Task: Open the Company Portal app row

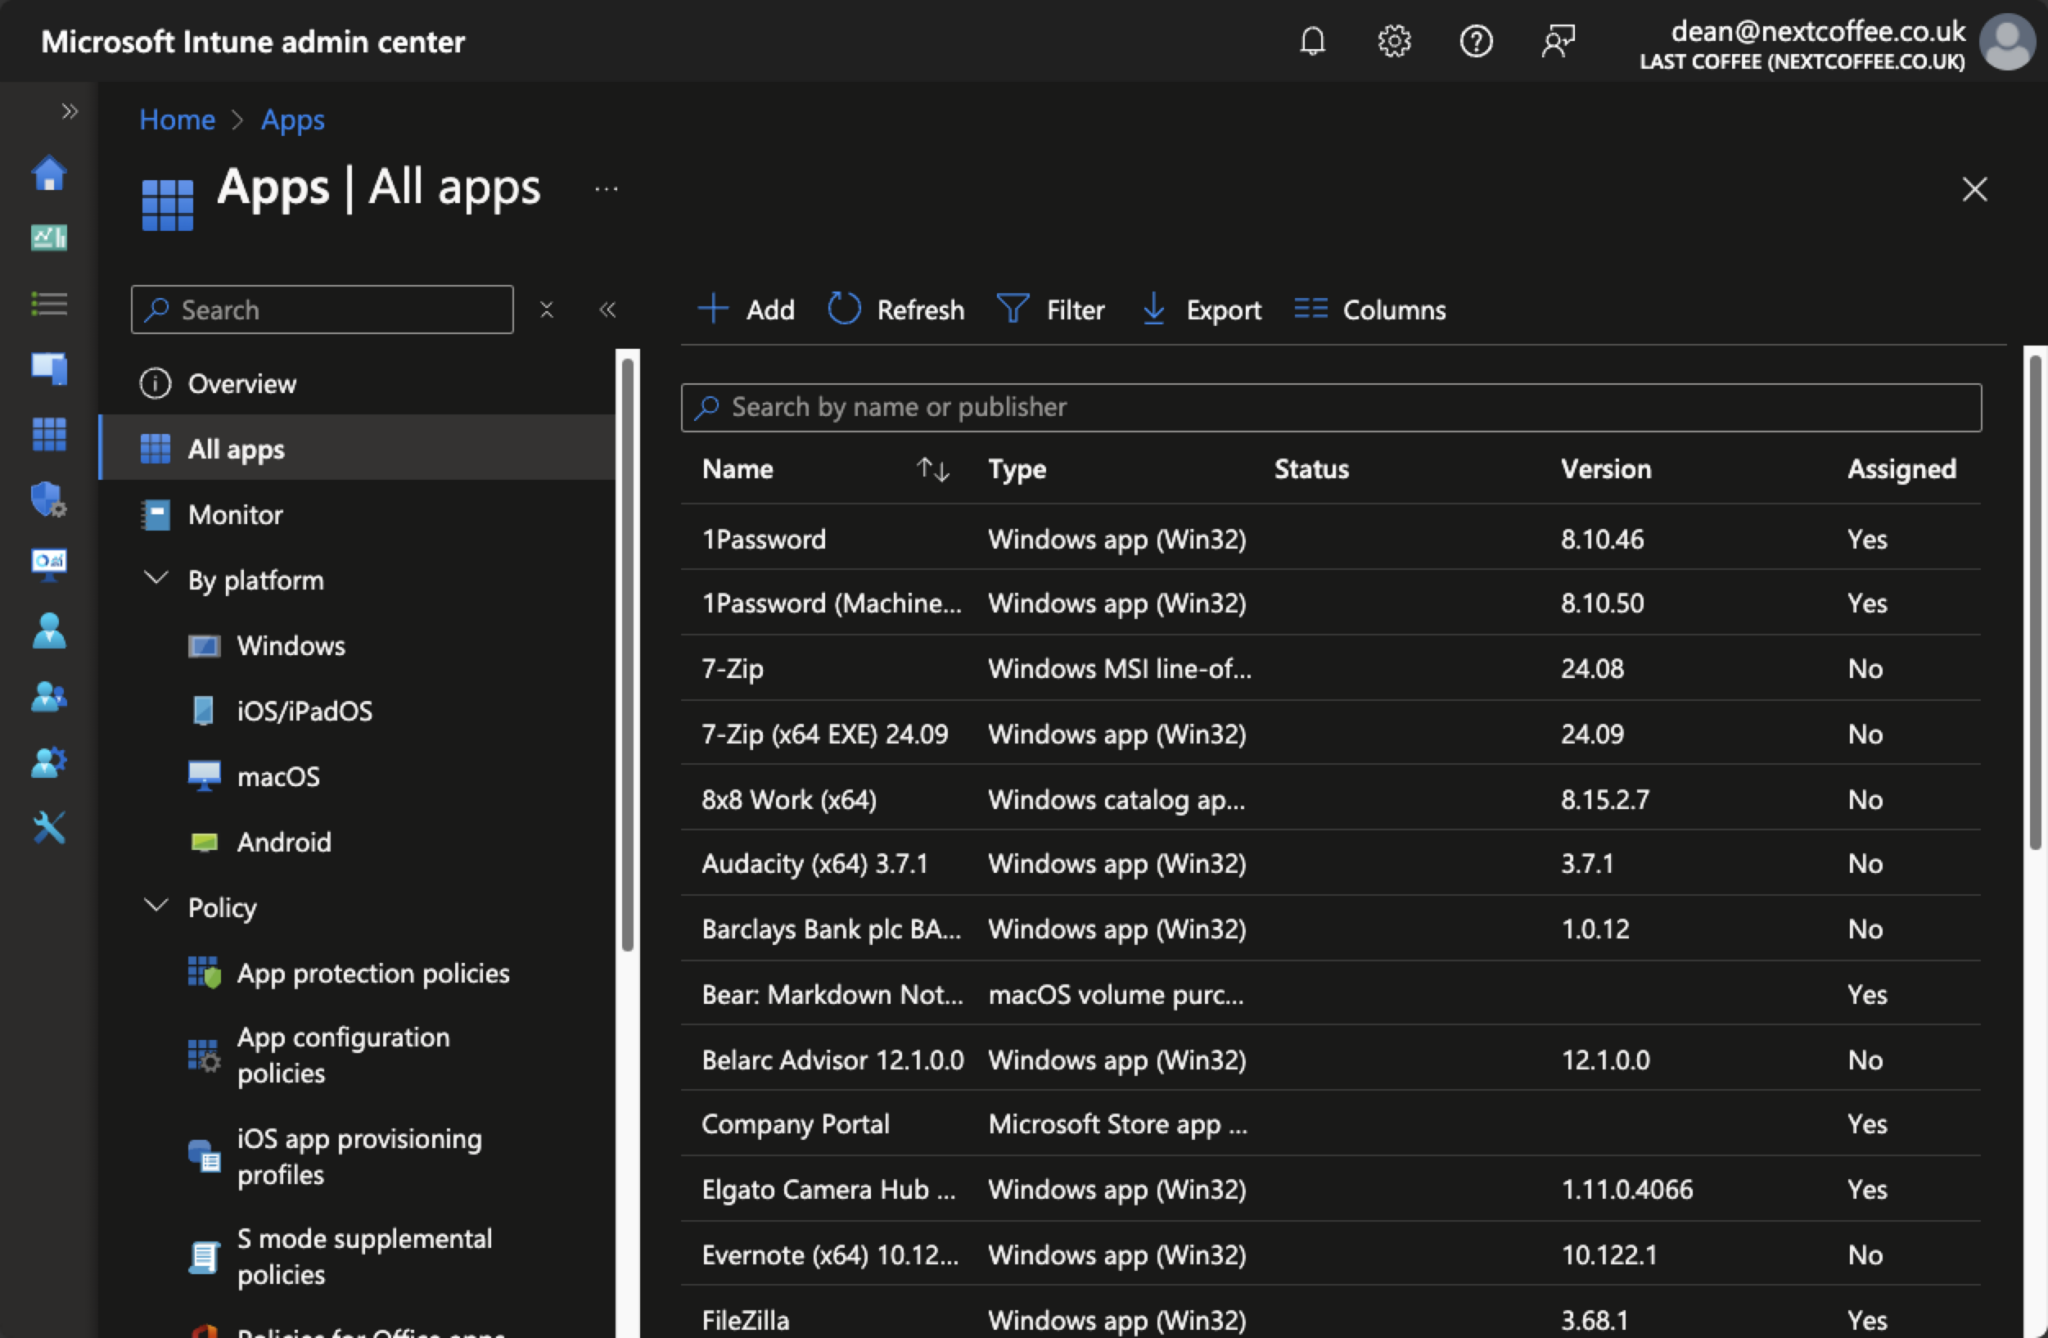Action: pos(1331,1124)
